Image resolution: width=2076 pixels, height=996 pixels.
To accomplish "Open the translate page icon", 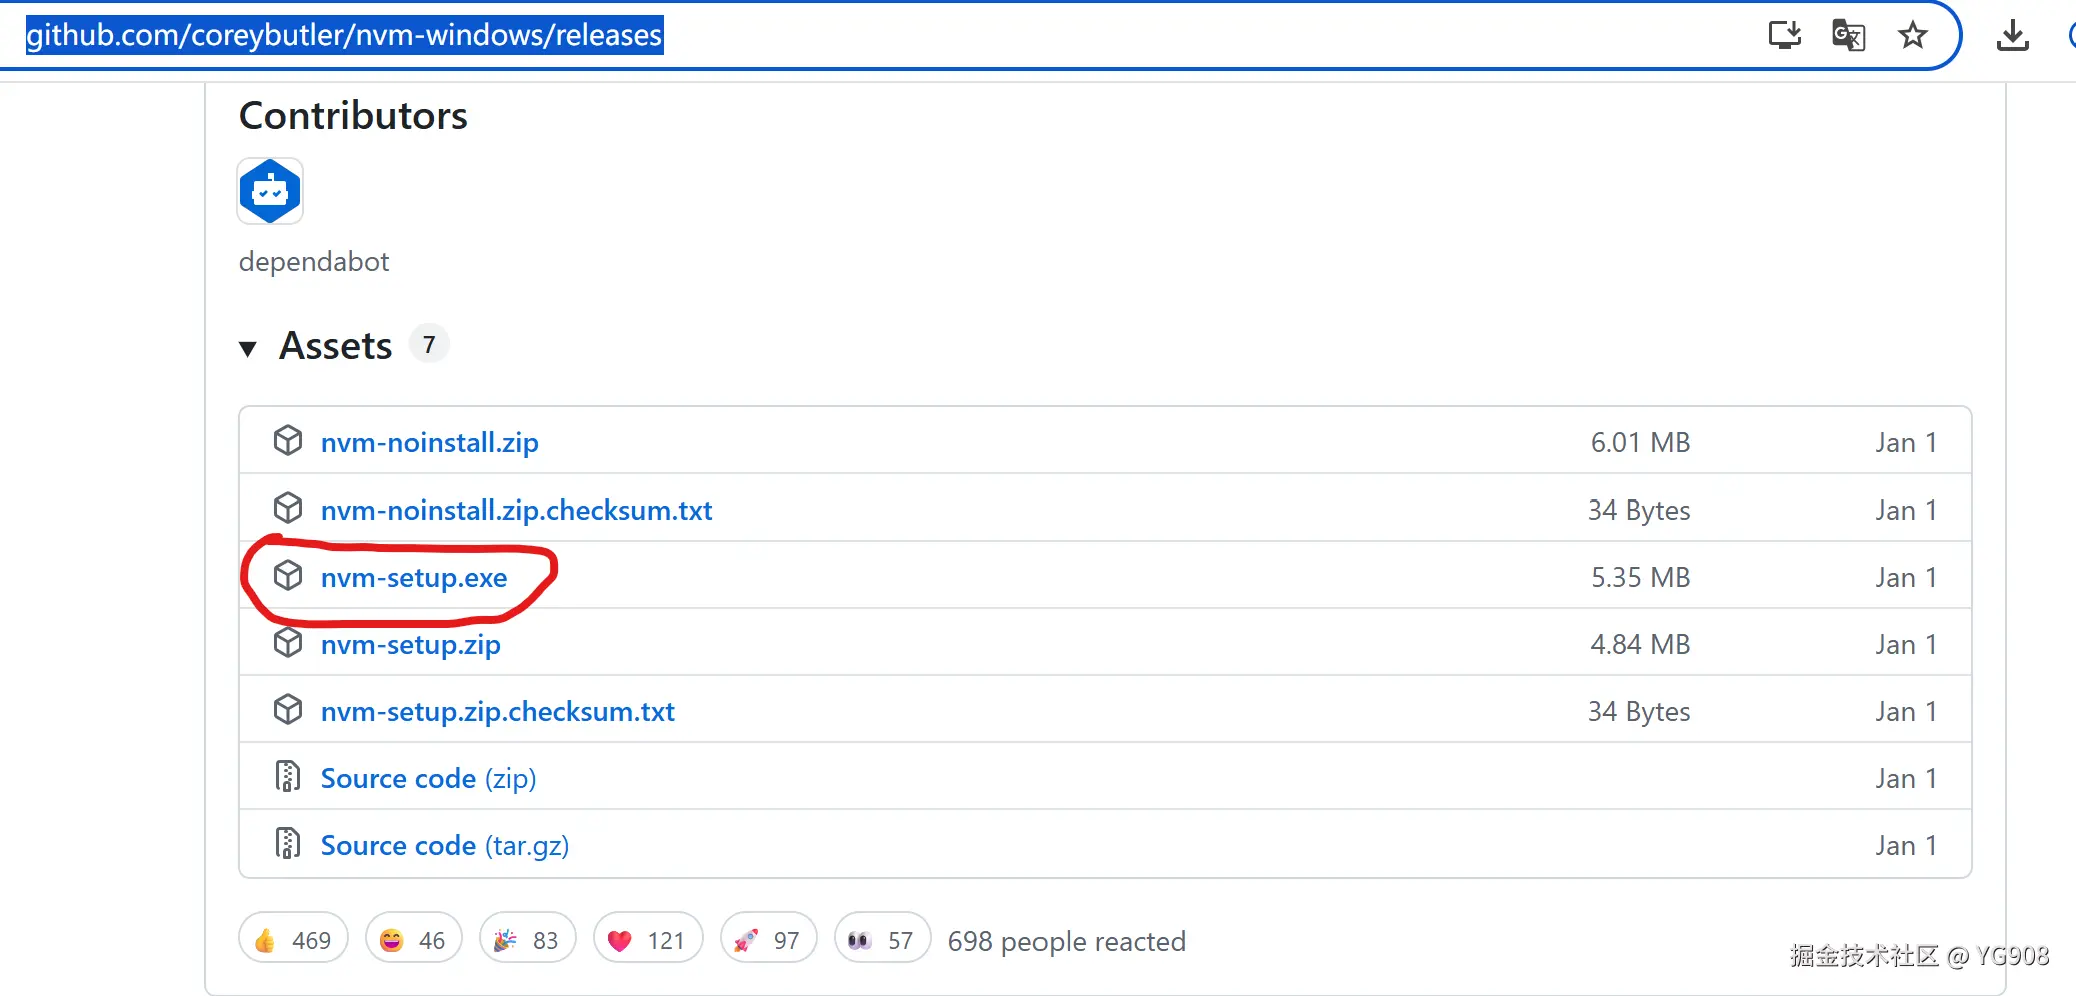I will 1848,36.
